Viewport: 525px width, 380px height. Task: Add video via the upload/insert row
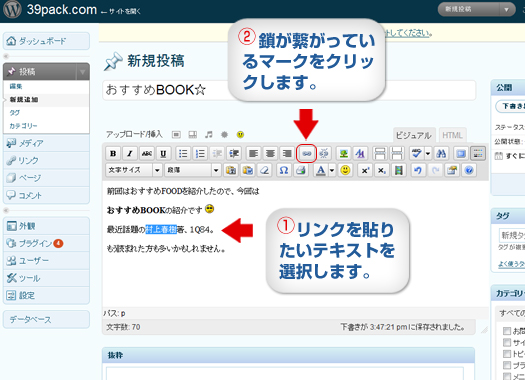[193, 135]
